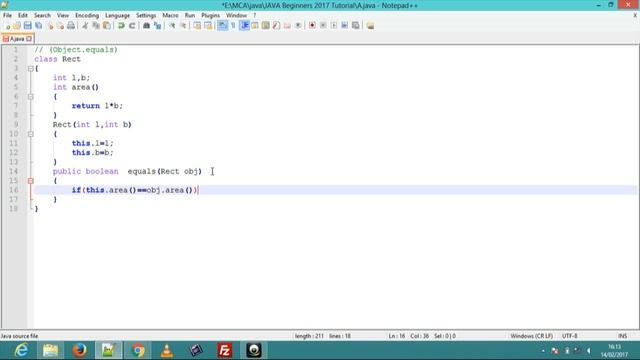Click the Close document toolbar icon
This screenshot has width=640, height=360.
pyautogui.click(x=50, y=26)
